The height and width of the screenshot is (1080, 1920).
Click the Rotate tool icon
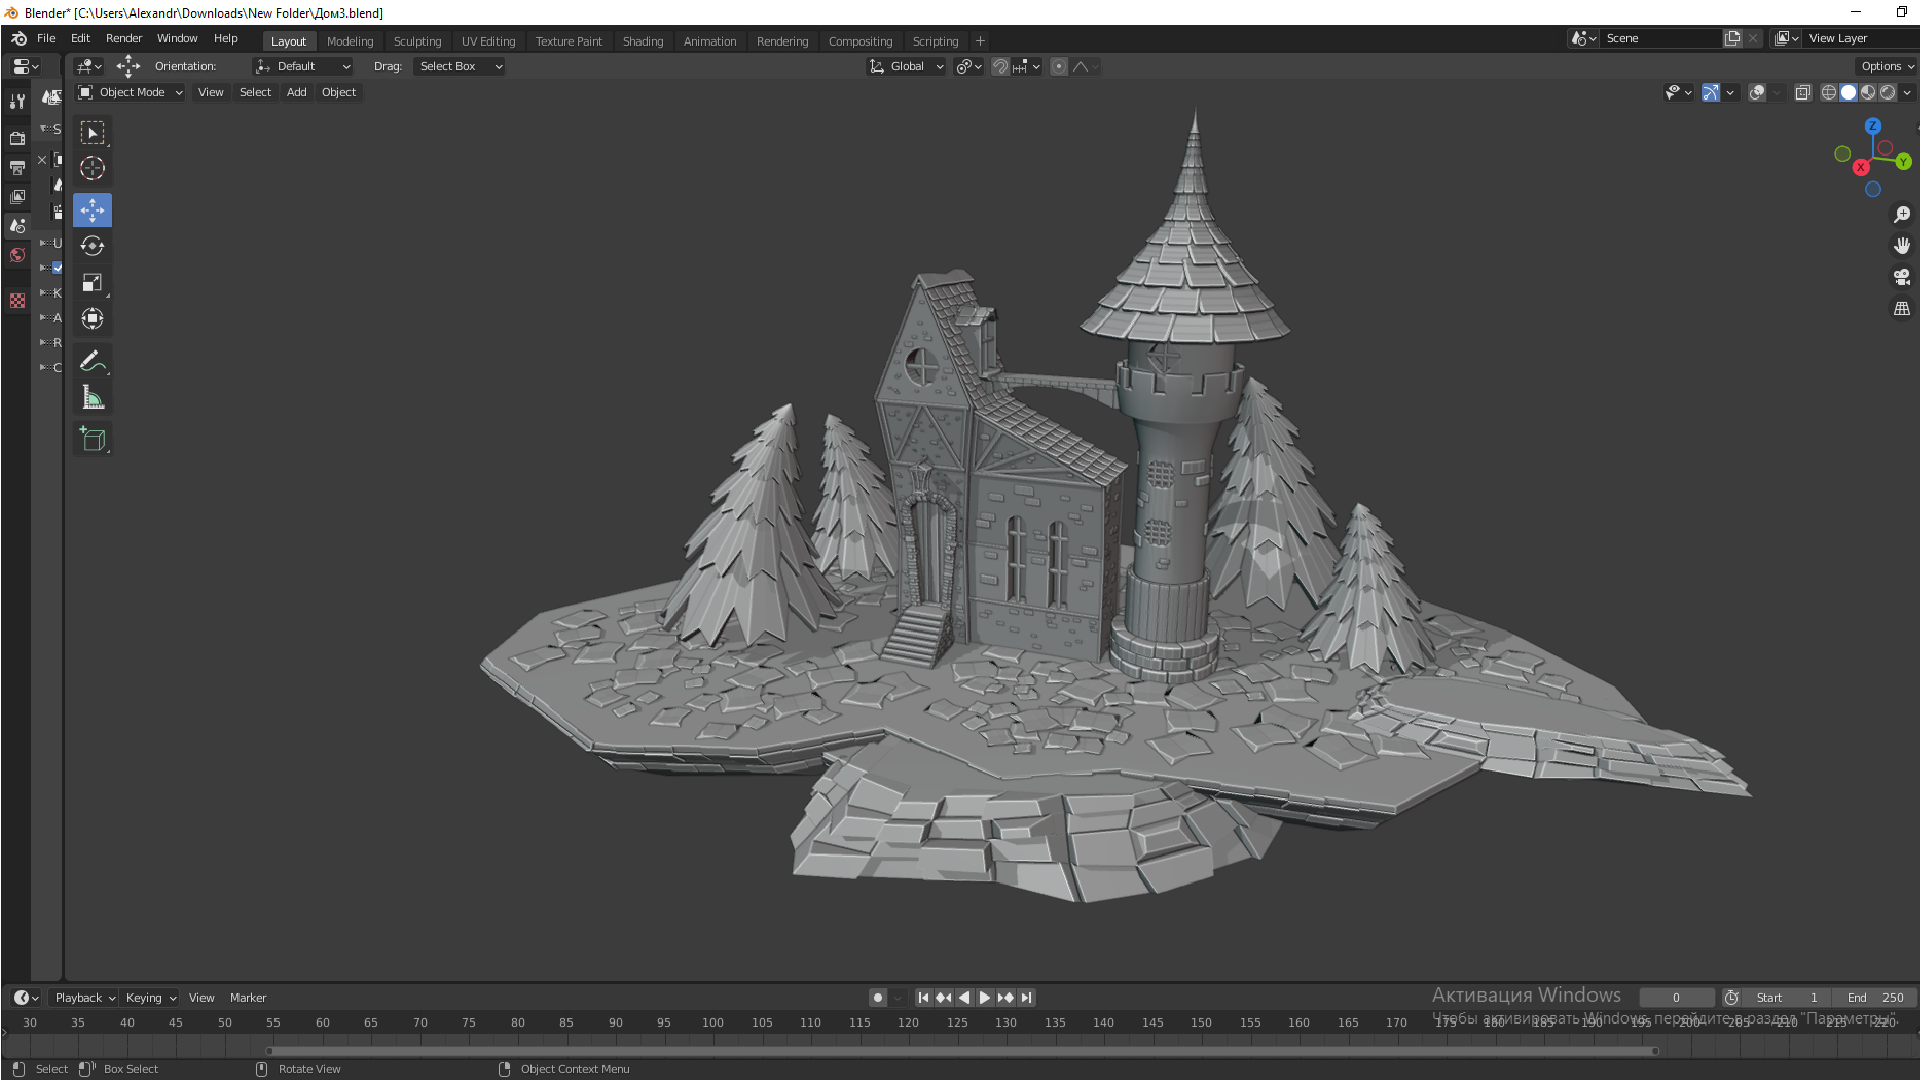click(92, 245)
